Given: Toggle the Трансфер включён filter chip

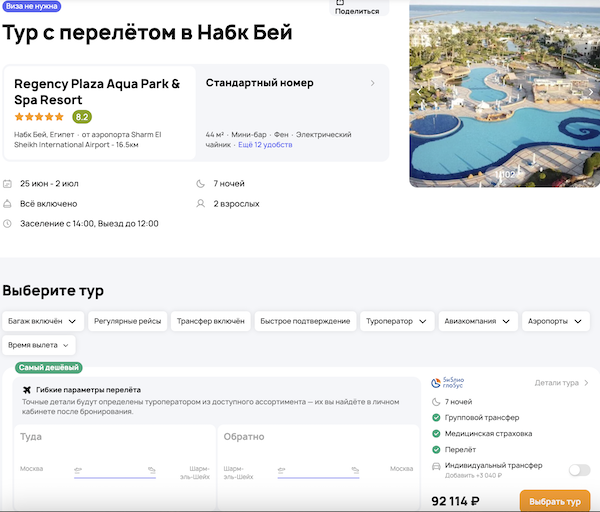Looking at the screenshot, I should pos(210,321).
